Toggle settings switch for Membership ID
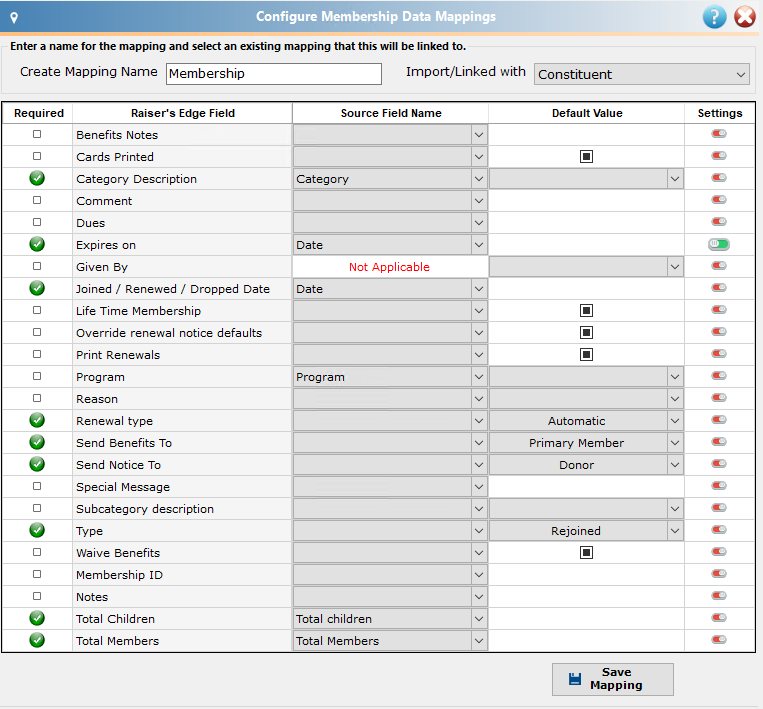This screenshot has width=763, height=709. click(719, 574)
